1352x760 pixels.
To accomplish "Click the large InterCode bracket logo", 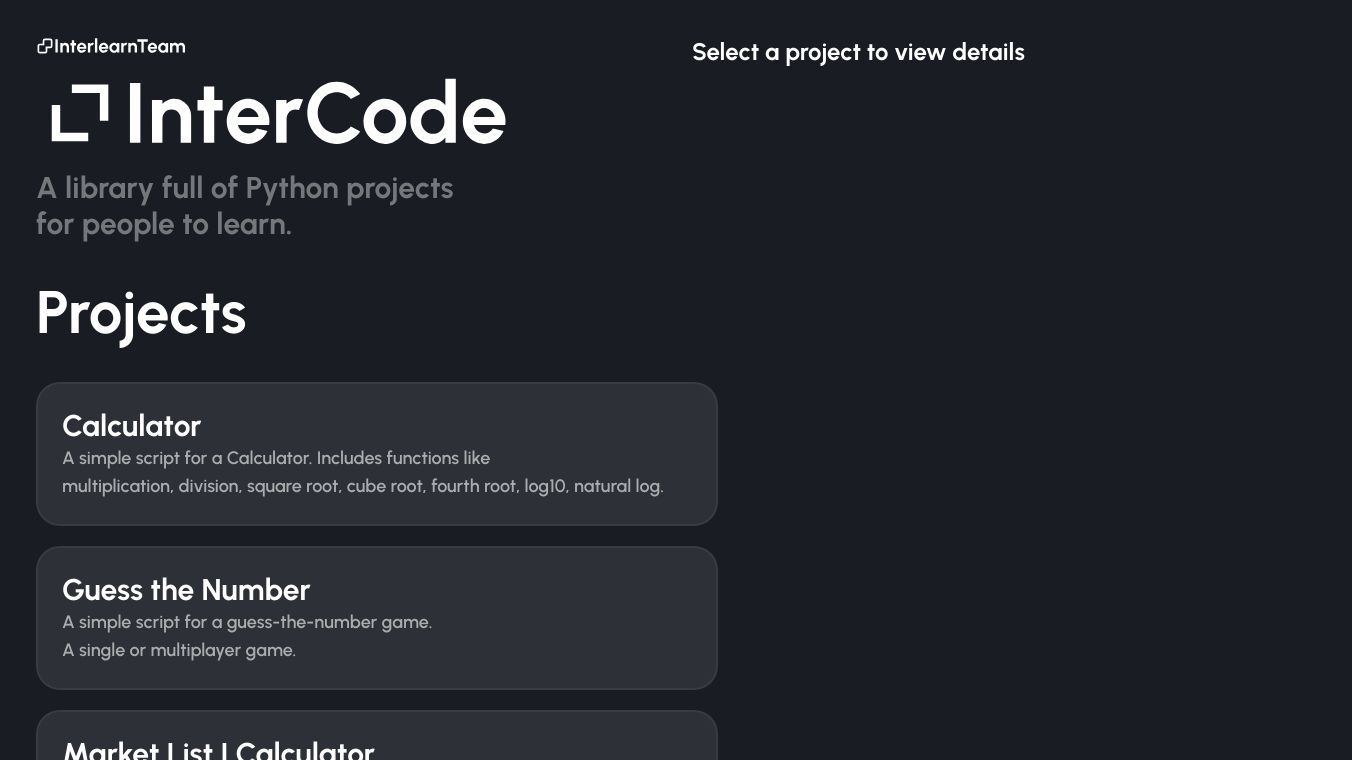I will (80, 113).
